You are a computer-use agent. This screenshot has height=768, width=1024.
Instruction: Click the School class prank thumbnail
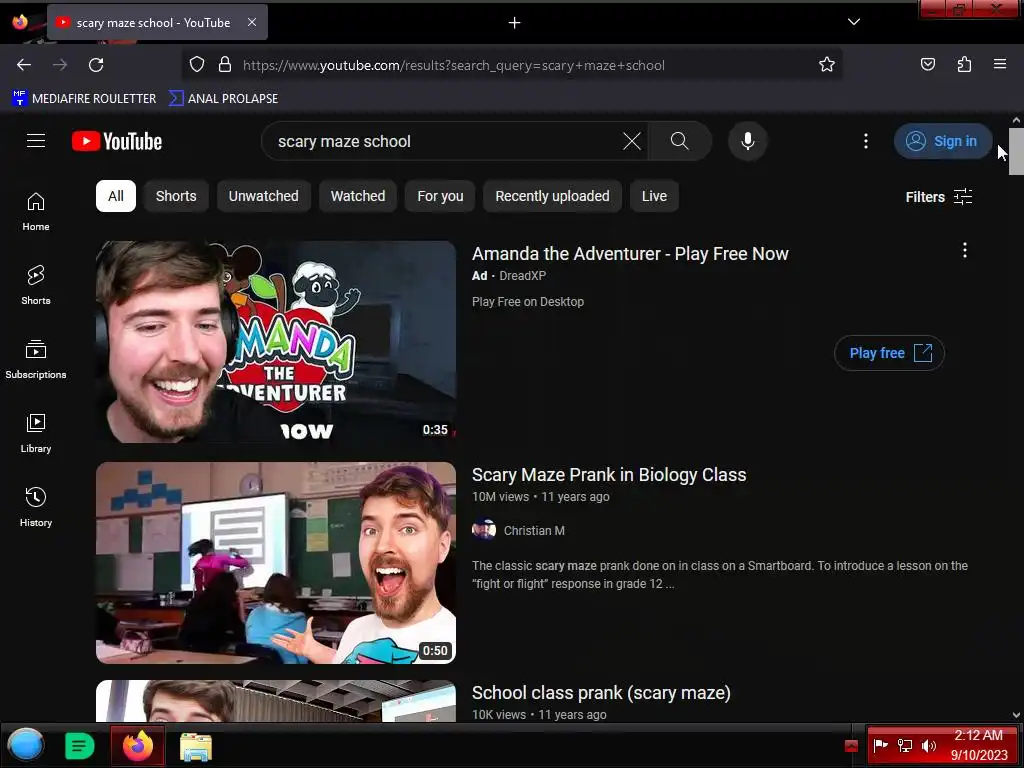(276, 701)
